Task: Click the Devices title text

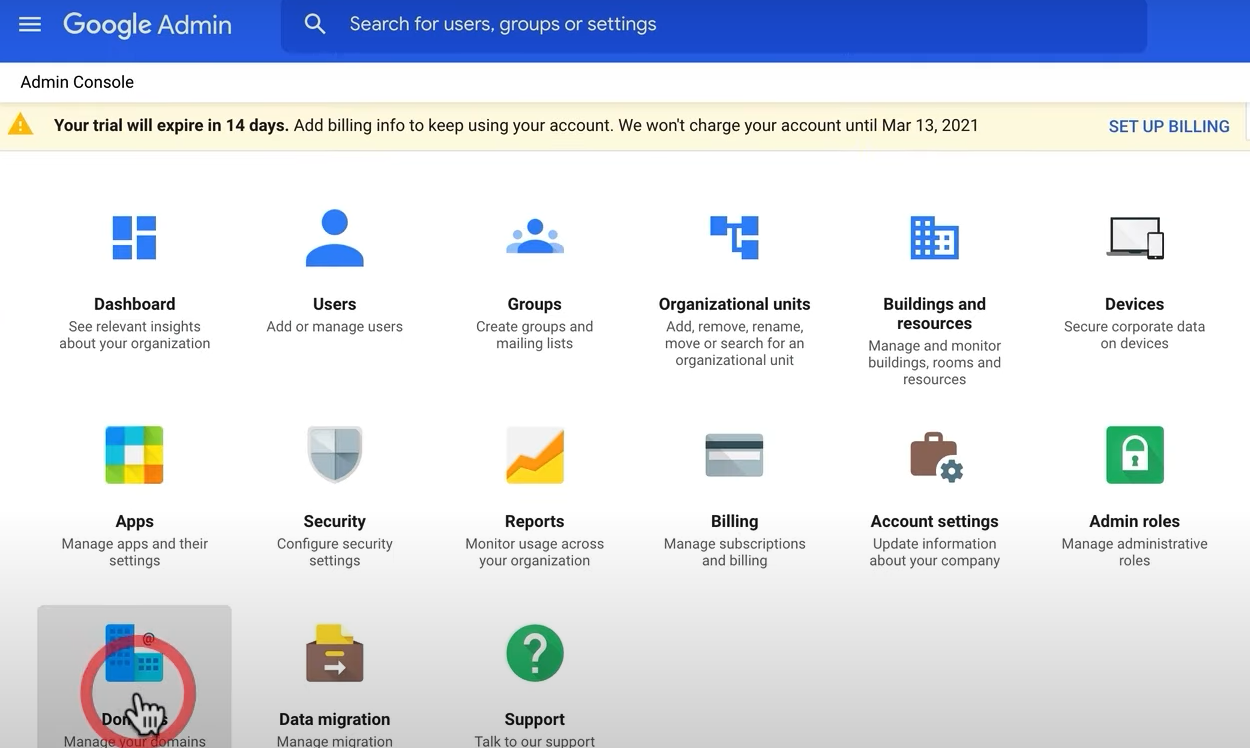Action: coord(1135,304)
